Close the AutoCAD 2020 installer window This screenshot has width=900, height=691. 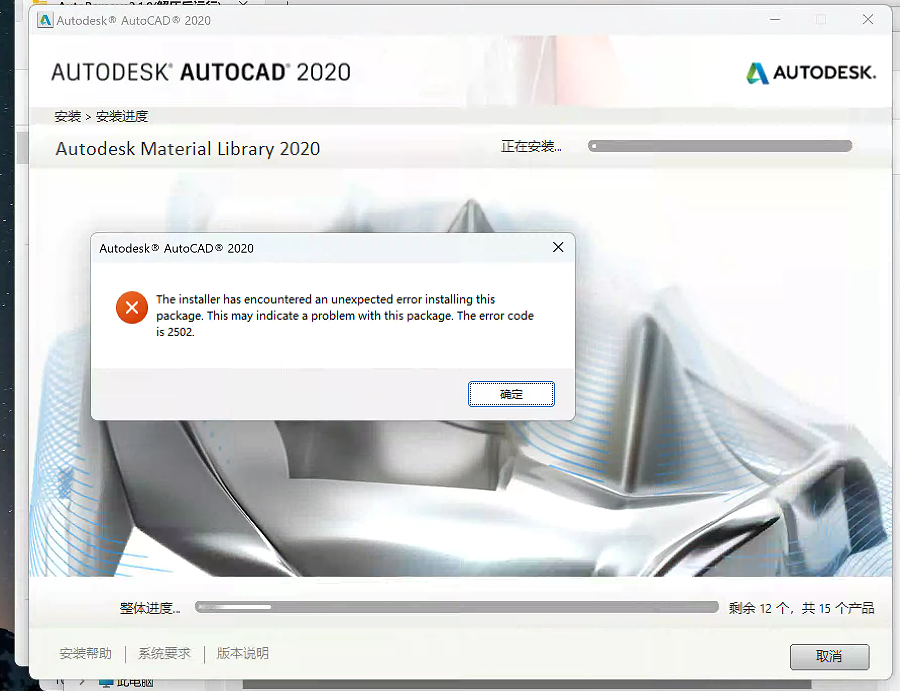pos(868,20)
